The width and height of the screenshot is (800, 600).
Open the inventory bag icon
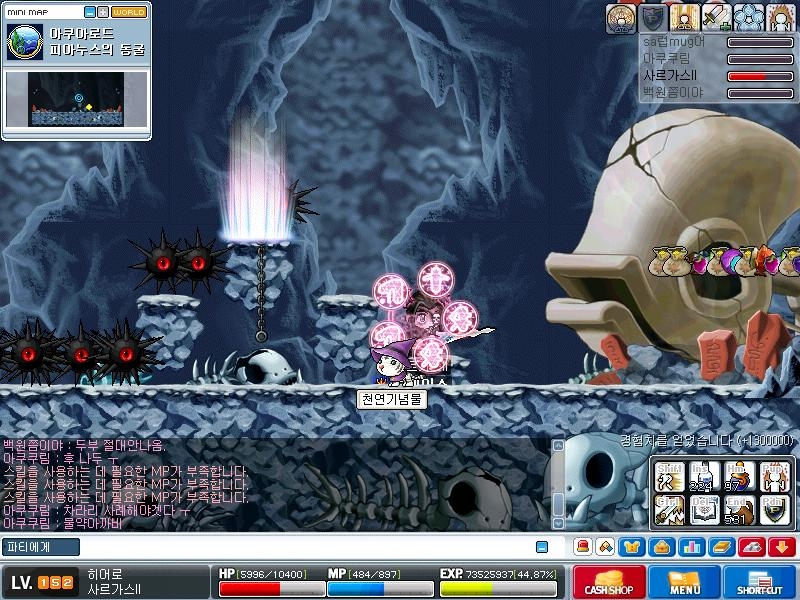662,547
